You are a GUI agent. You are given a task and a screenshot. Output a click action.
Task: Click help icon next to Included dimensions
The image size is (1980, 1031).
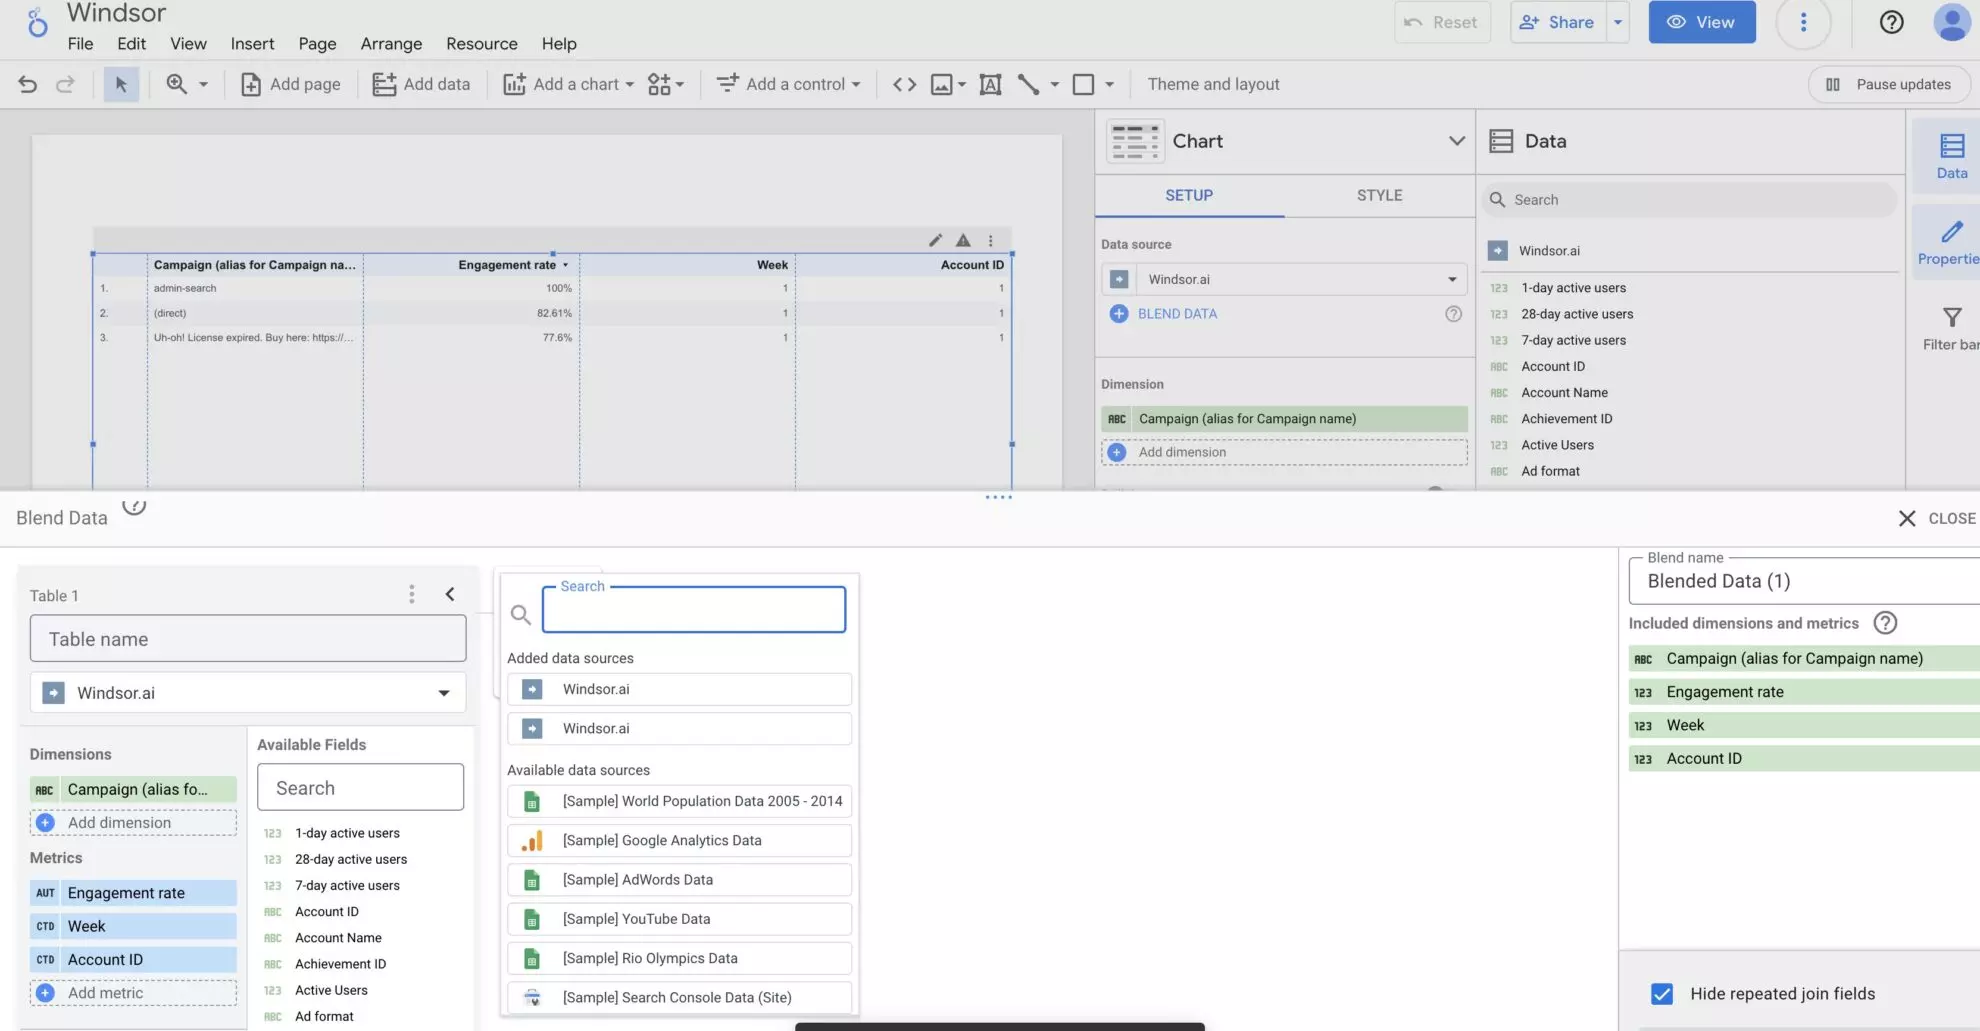tap(1885, 623)
